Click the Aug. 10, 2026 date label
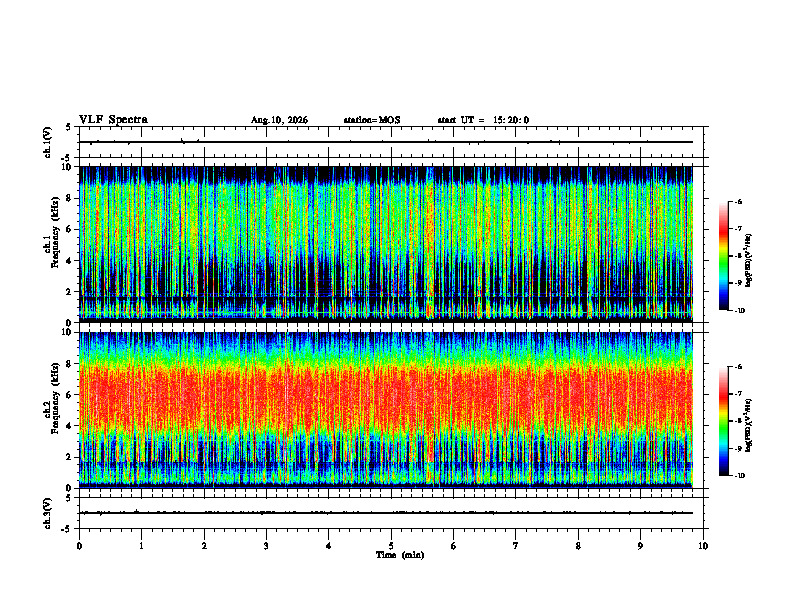 tap(279, 120)
